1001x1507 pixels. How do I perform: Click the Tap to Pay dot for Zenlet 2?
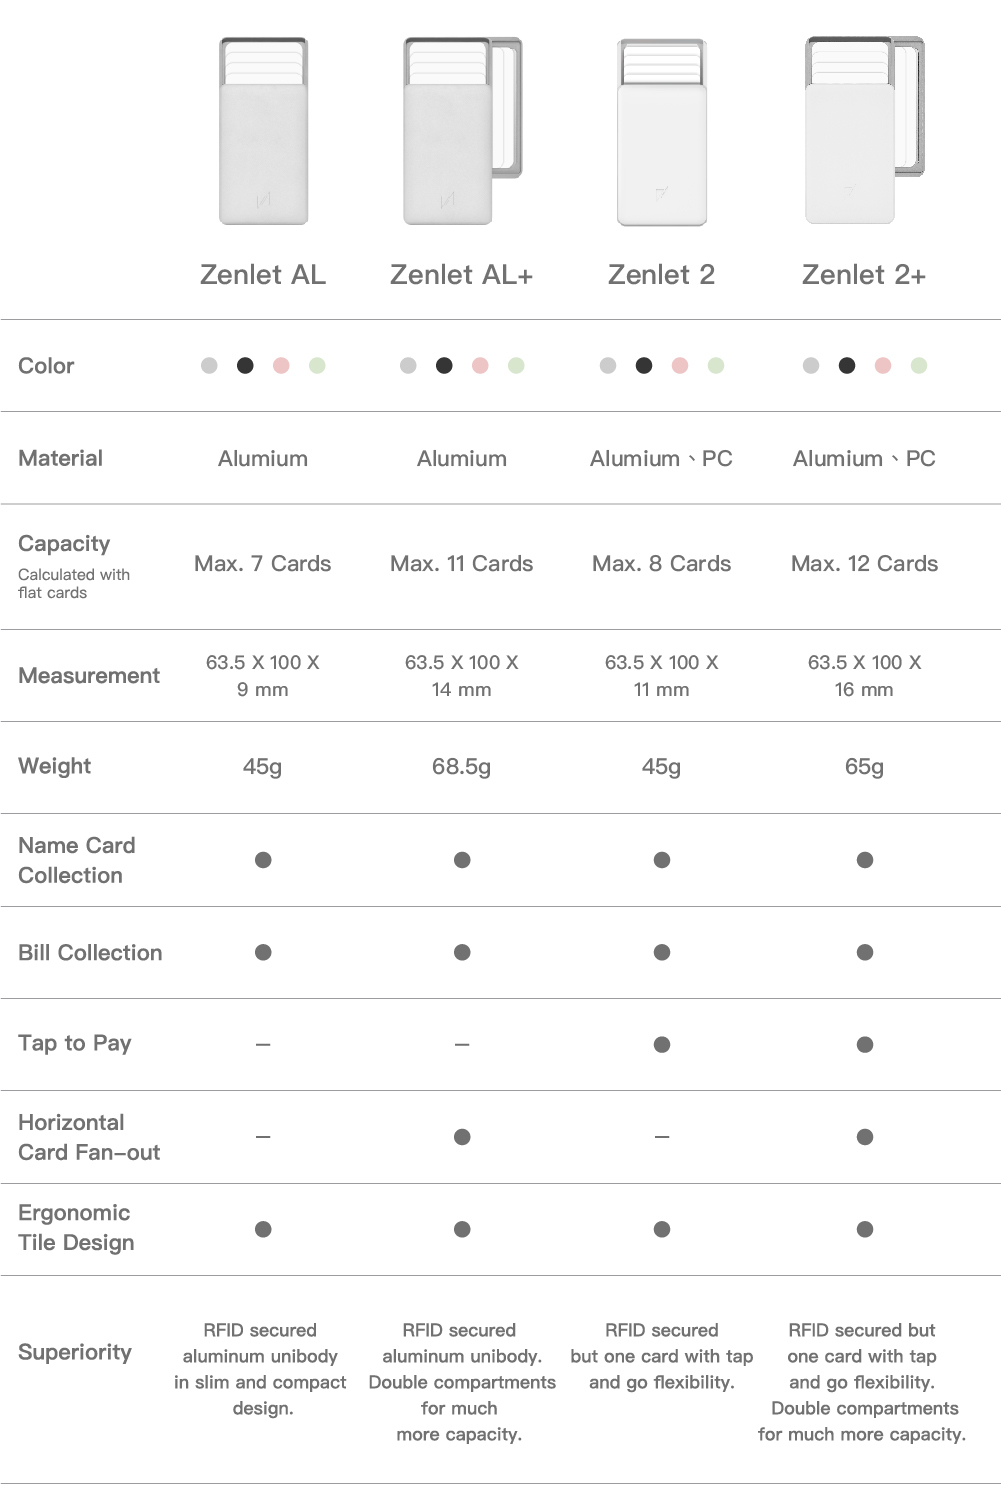point(662,1045)
